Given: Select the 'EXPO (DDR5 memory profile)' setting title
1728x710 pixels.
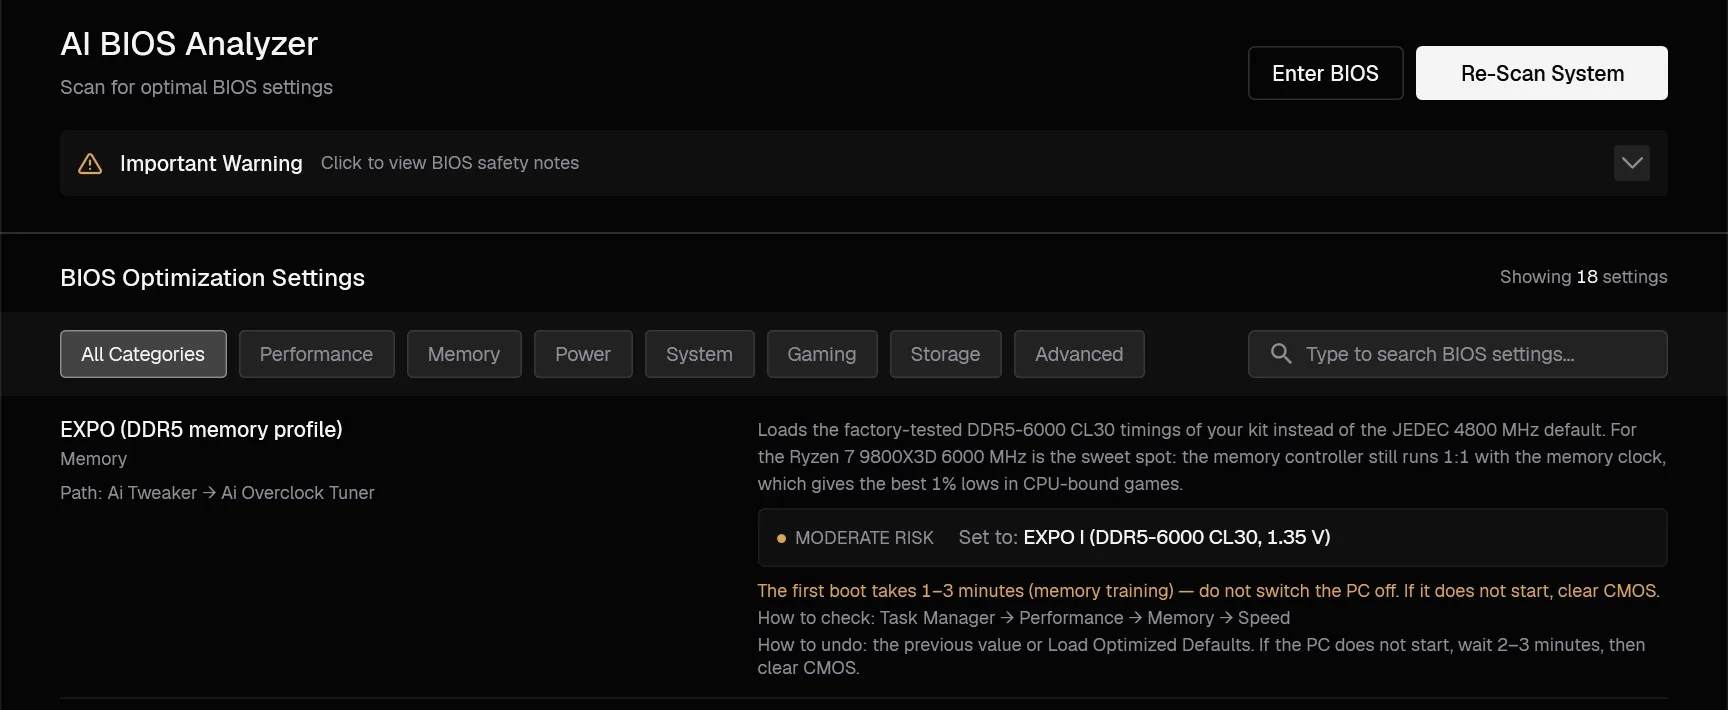Looking at the screenshot, I should click(x=201, y=429).
